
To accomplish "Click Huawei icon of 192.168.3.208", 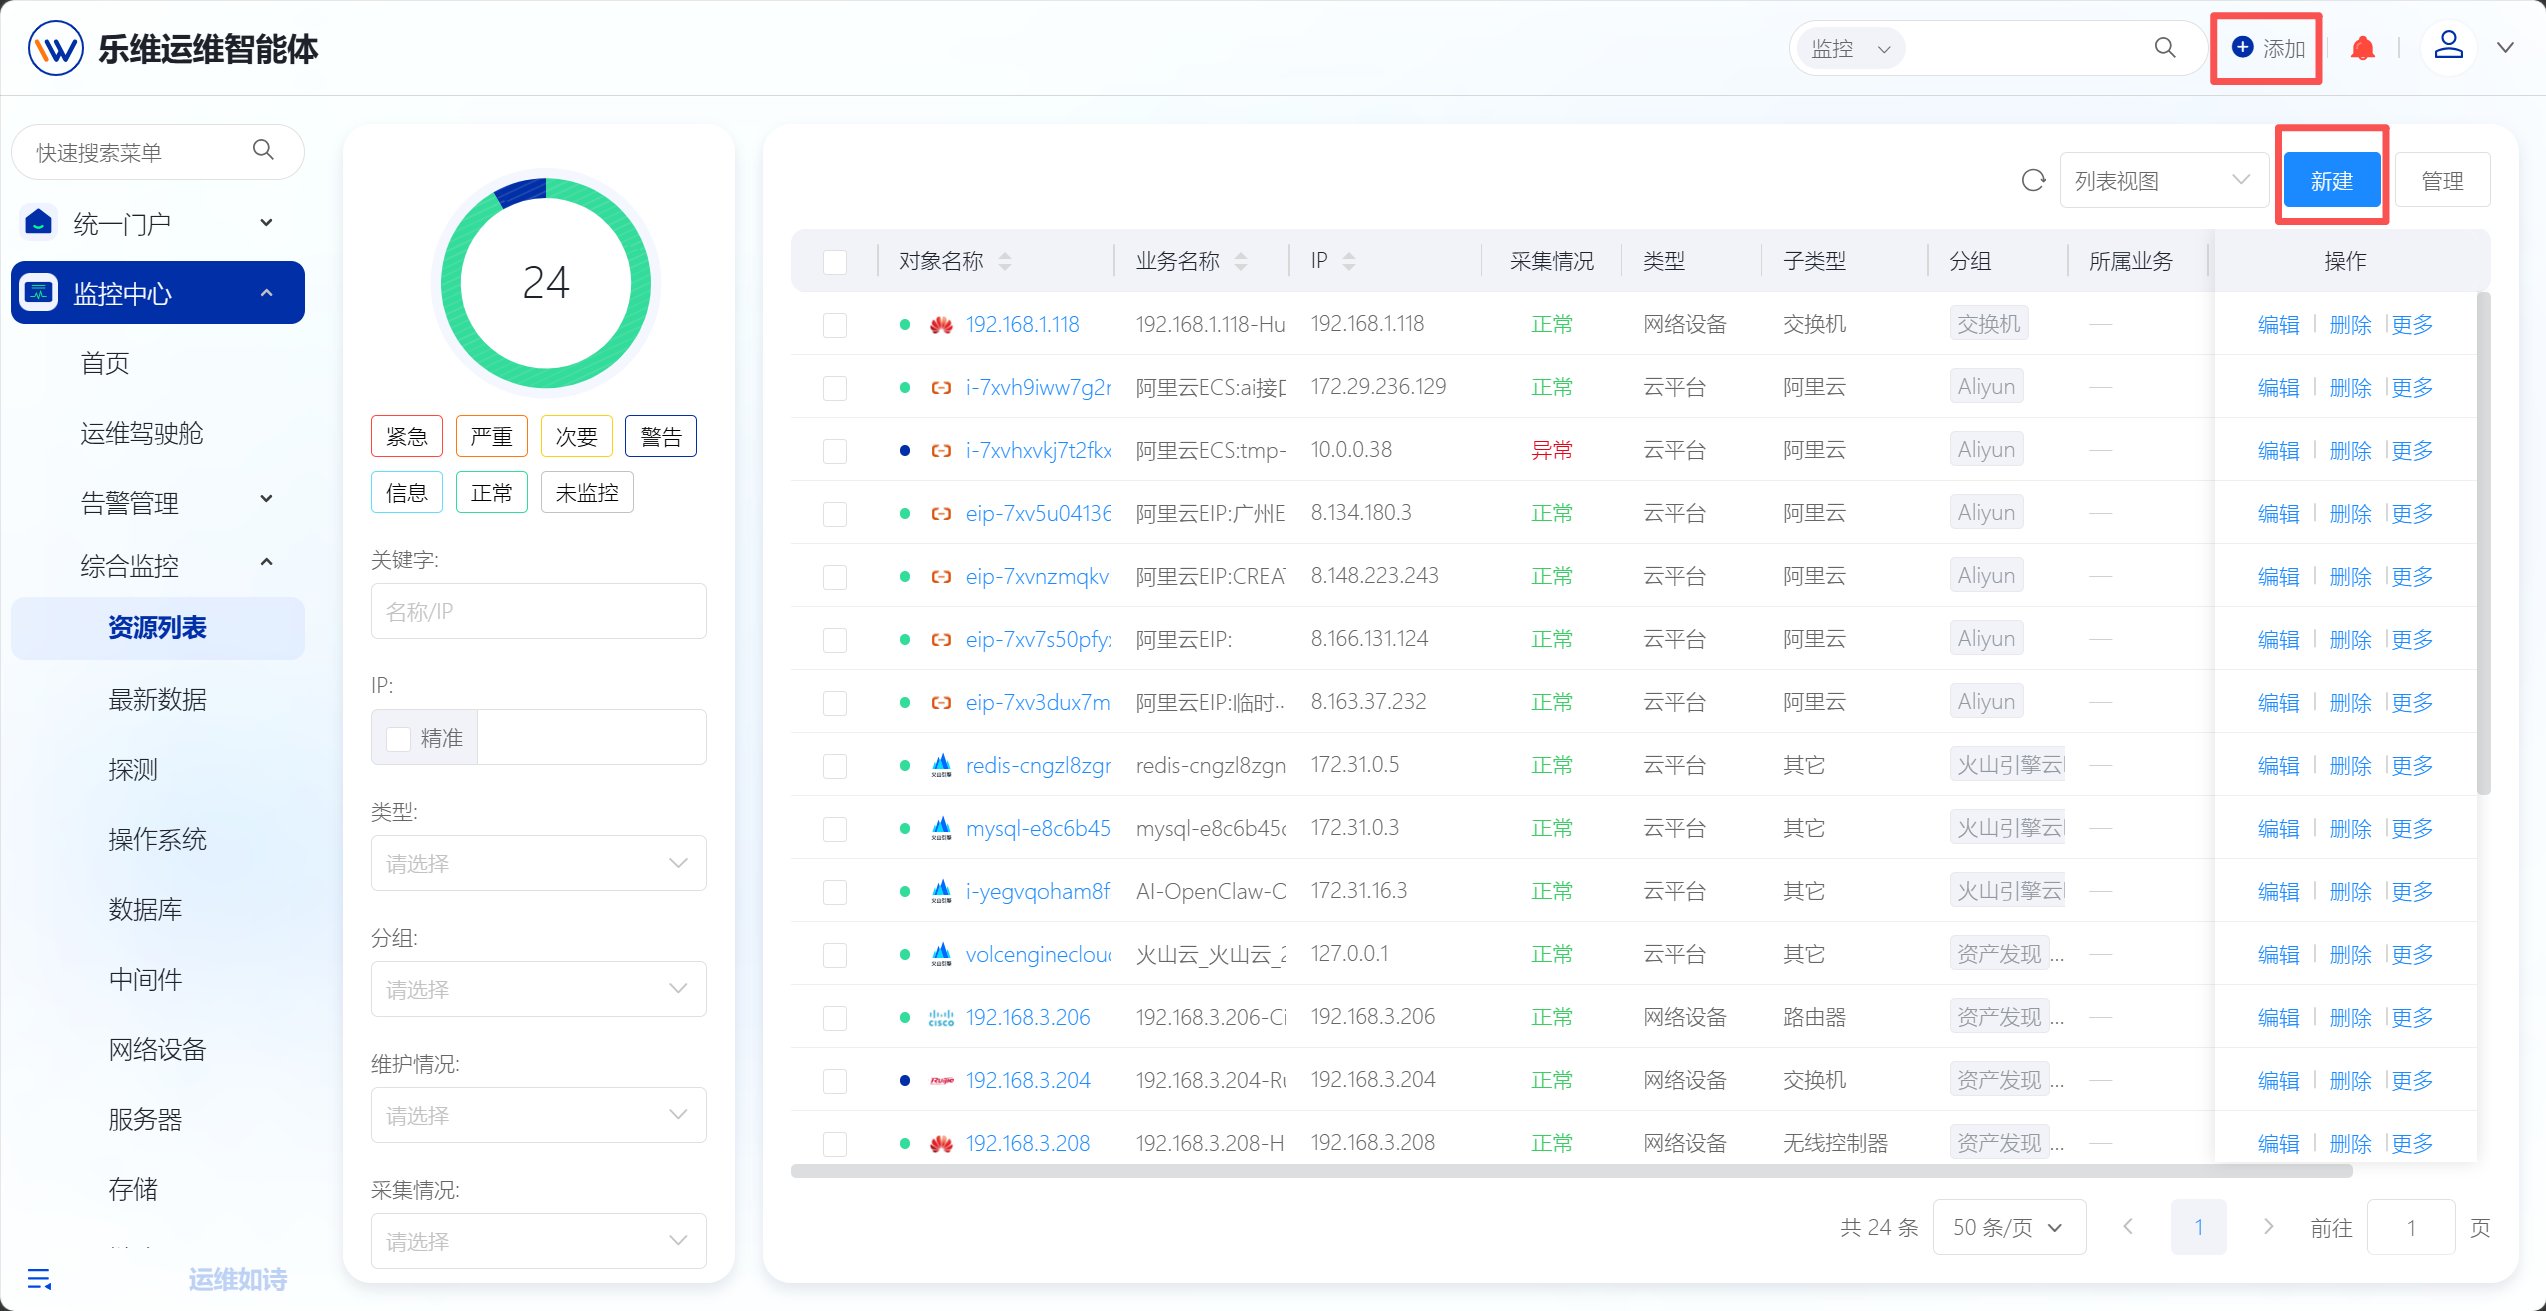I will tap(941, 1144).
